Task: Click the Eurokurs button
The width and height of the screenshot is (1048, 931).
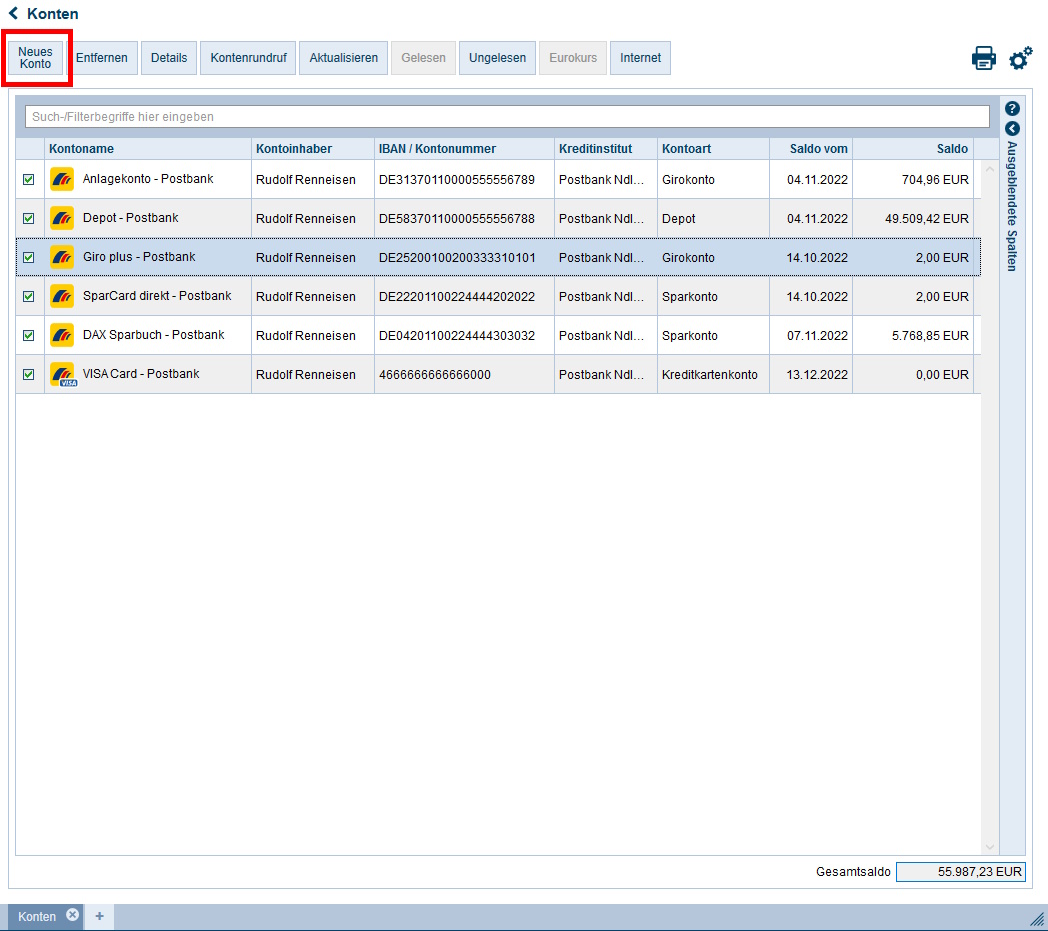Action: (573, 58)
